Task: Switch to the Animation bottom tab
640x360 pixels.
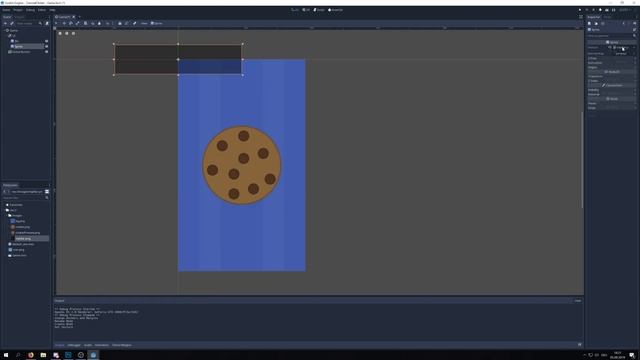Action: pos(102,345)
